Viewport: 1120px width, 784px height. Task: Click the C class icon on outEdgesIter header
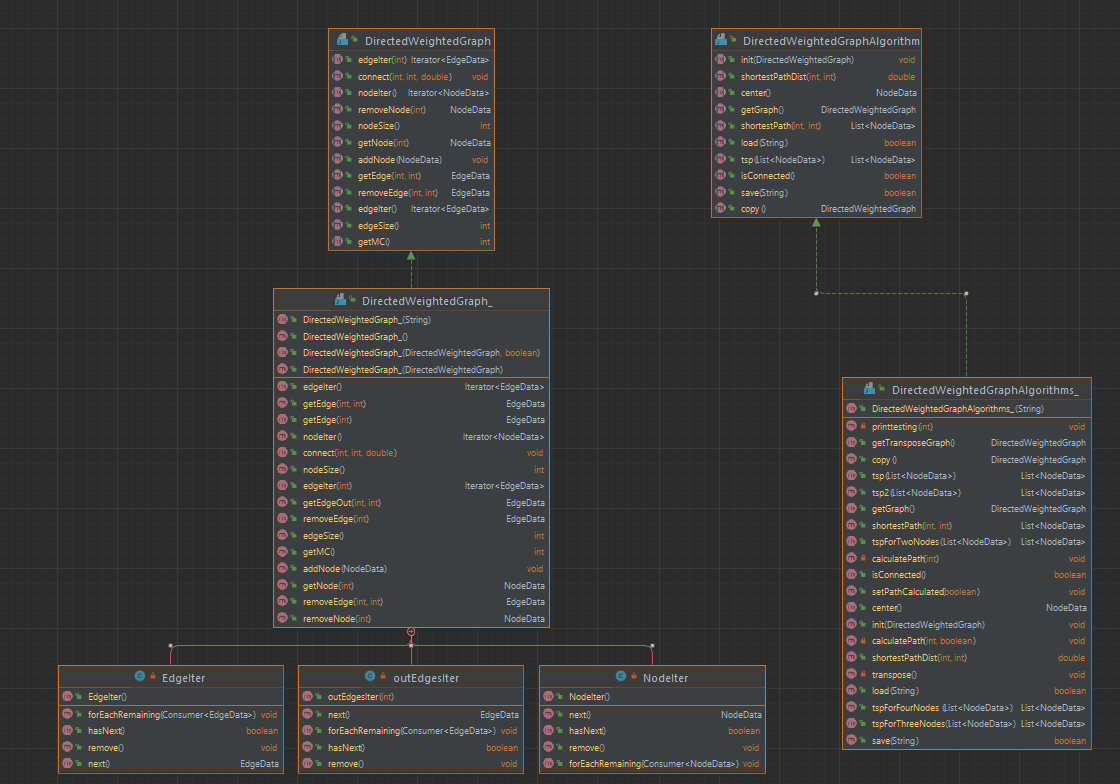[x=370, y=677]
